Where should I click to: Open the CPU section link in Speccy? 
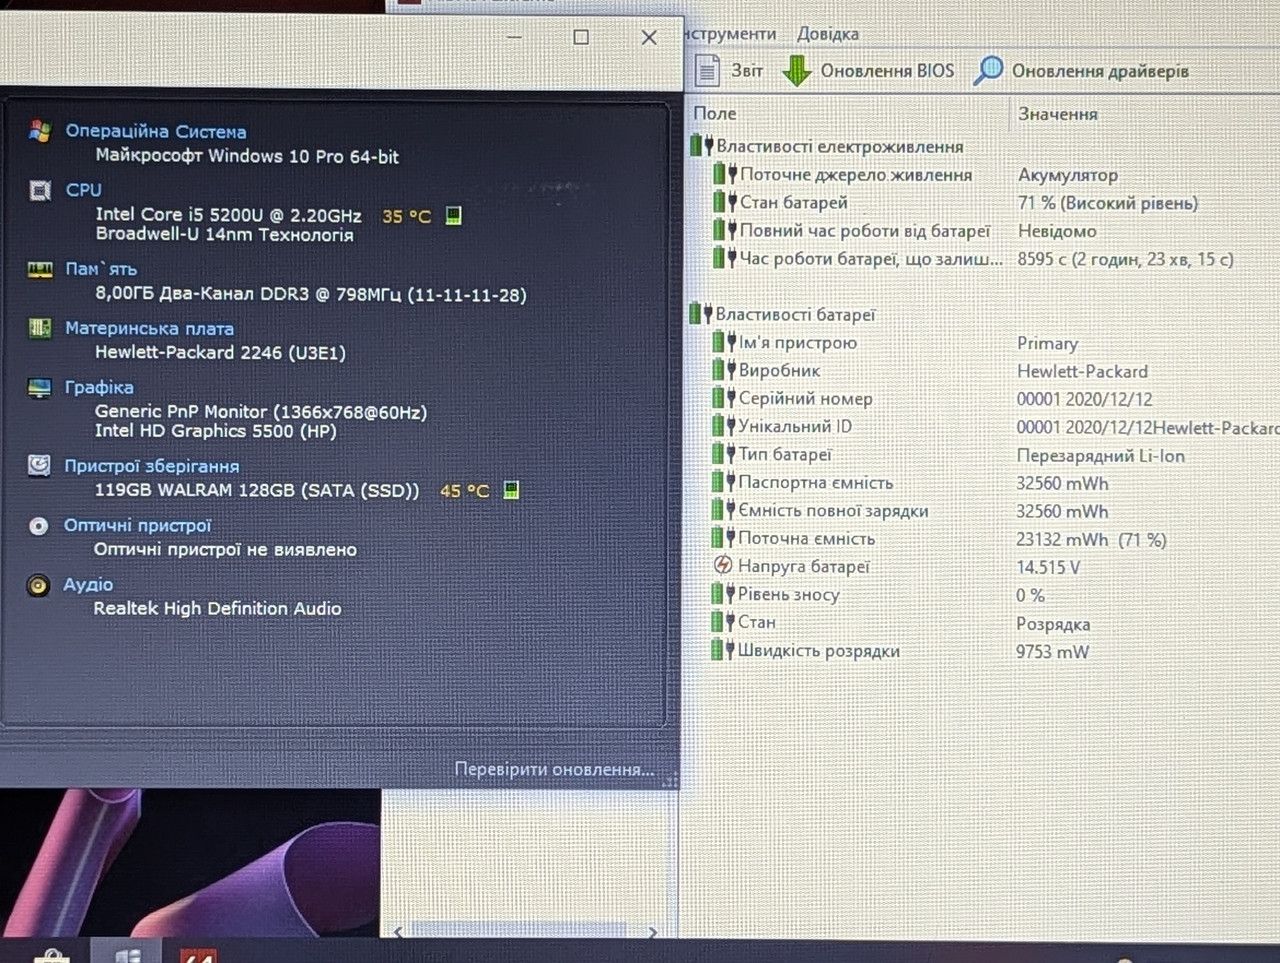pos(84,190)
